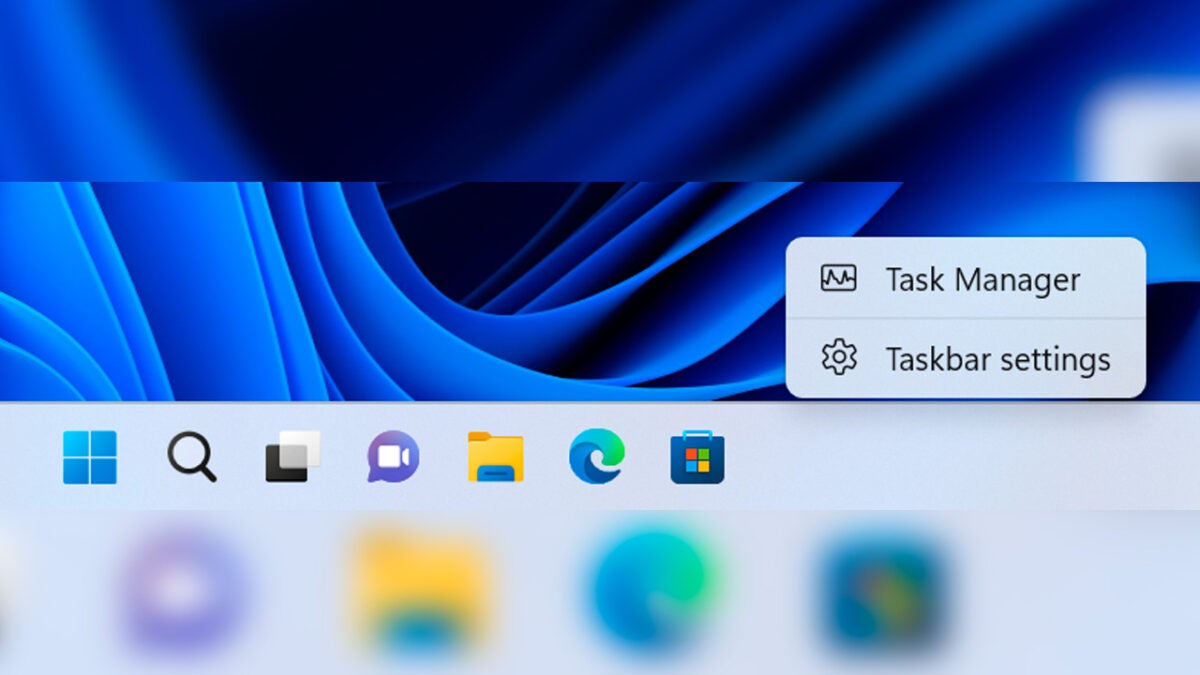The image size is (1200, 675).
Task: Launch Microsoft Edge browser
Action: point(597,456)
